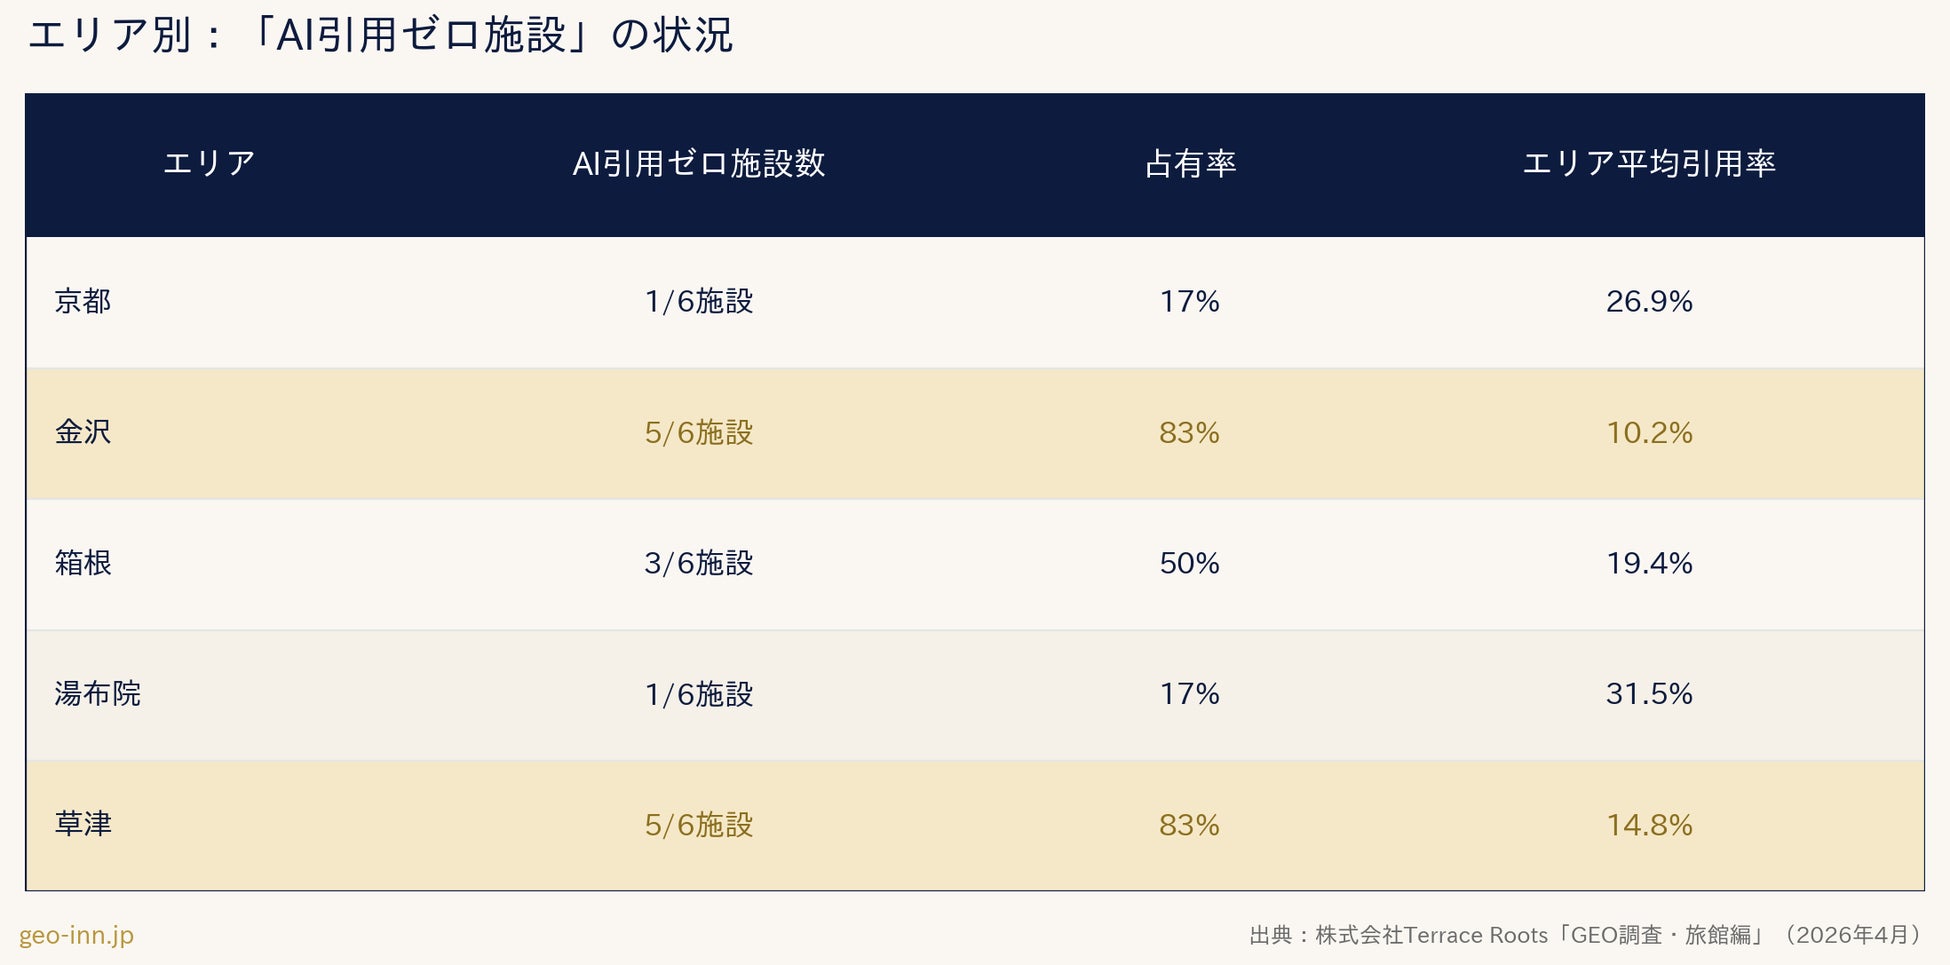Viewport: 1950px width, 965px height.
Task: Click the 19.4% value for 箱根
Action: [x=1649, y=563]
